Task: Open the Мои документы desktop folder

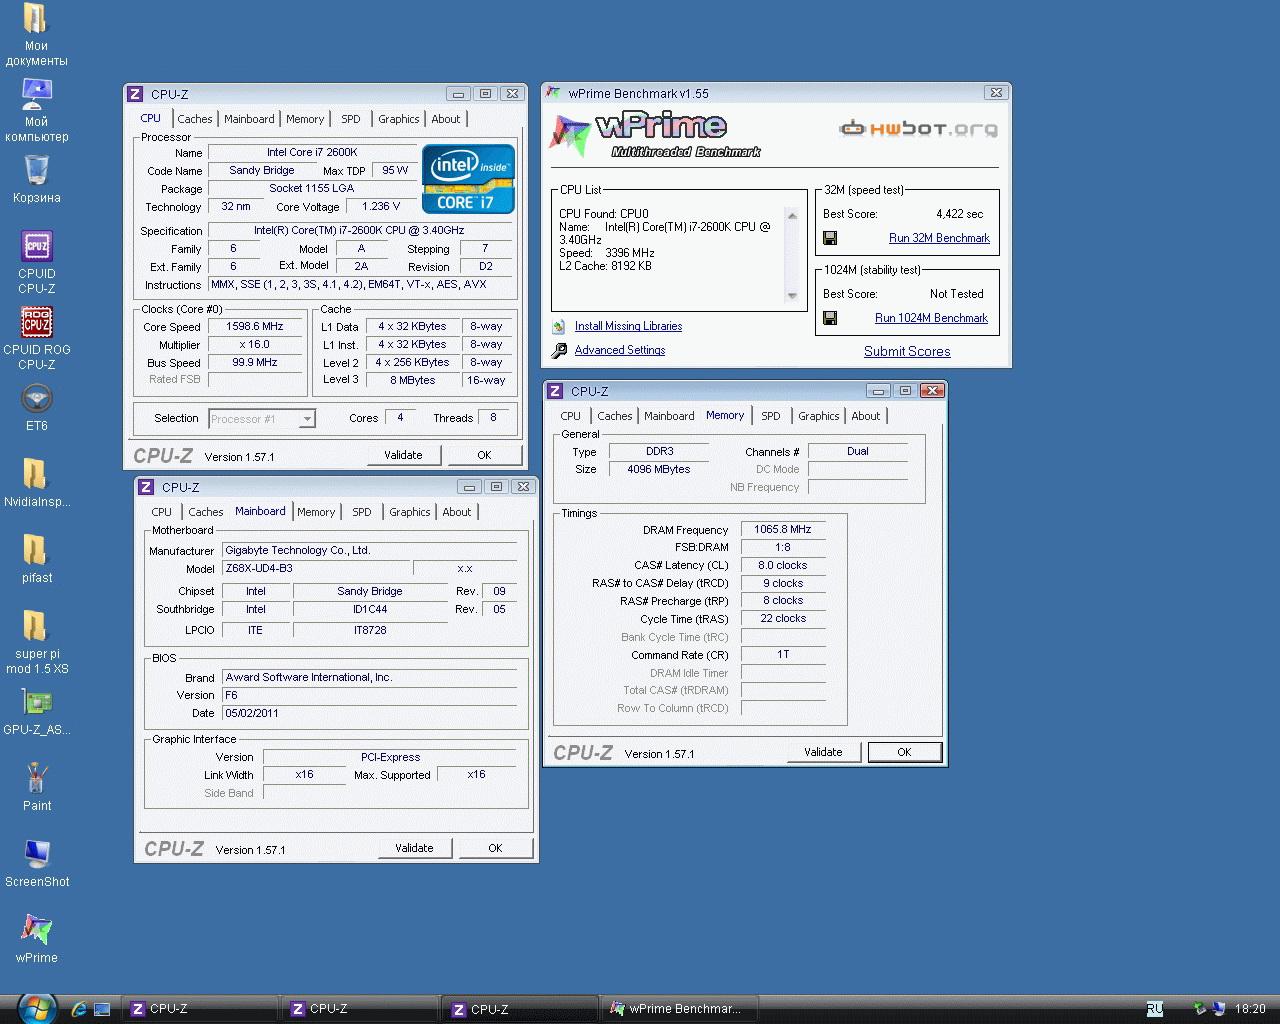Action: coord(36,35)
